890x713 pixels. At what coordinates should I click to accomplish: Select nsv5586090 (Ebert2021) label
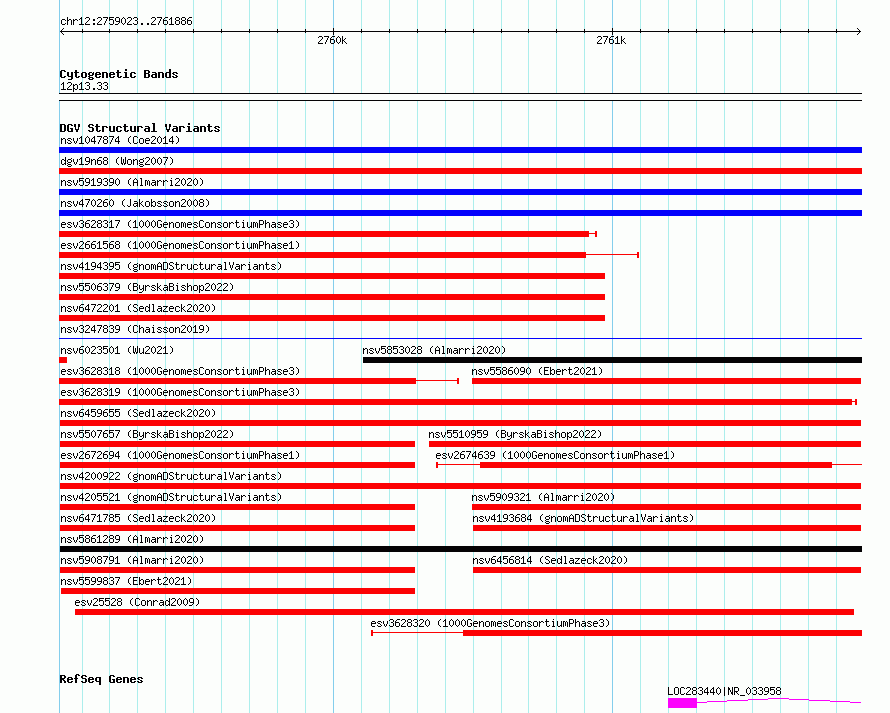[537, 371]
